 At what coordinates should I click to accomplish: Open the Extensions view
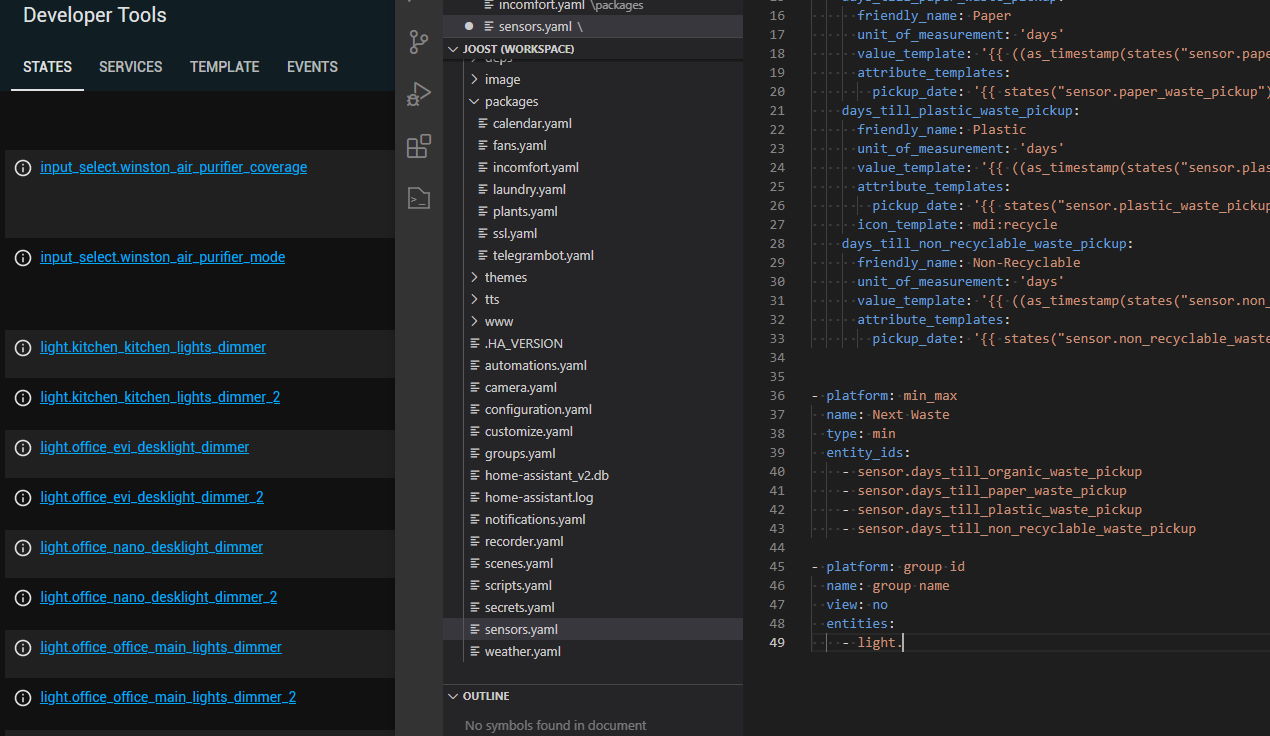(418, 145)
